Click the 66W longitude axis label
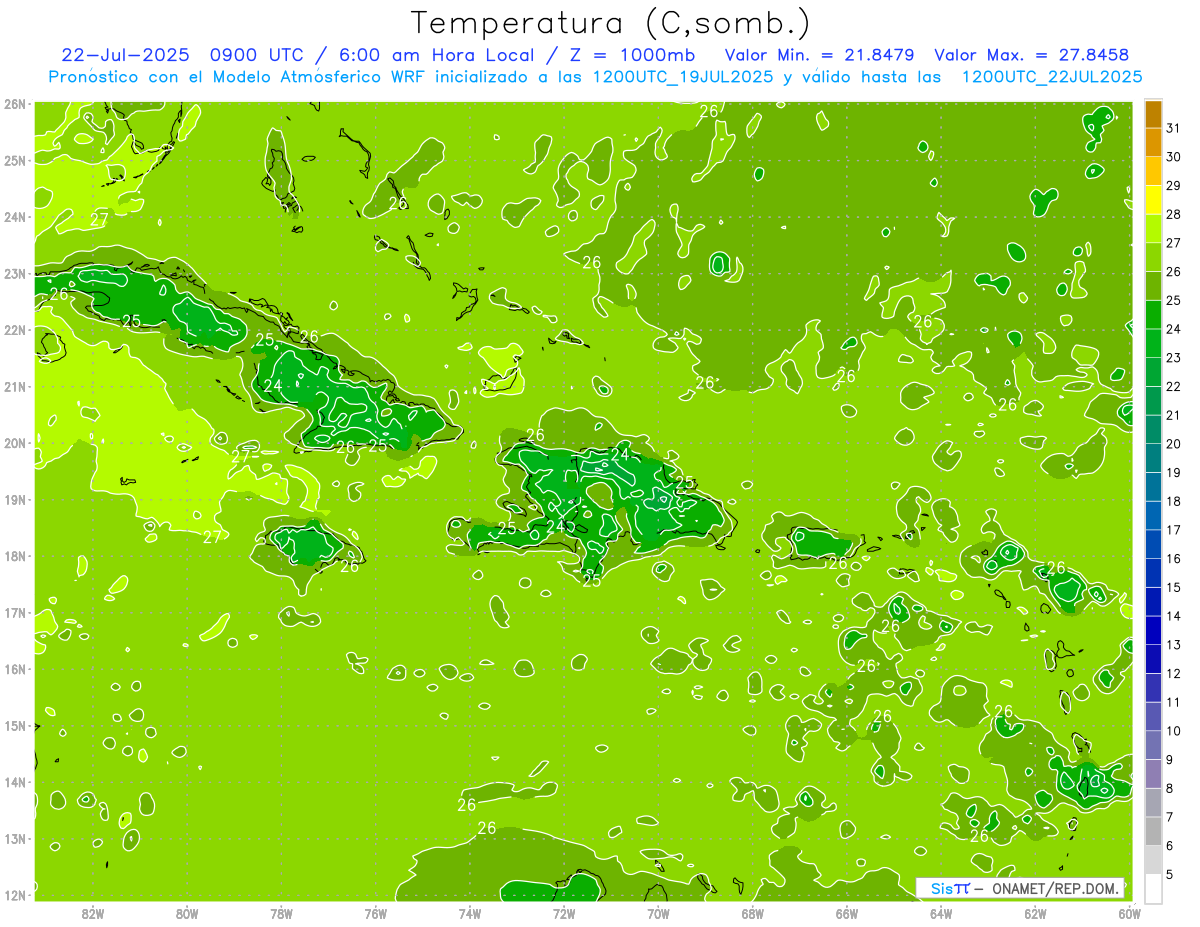The height and width of the screenshot is (927, 1200). (846, 912)
